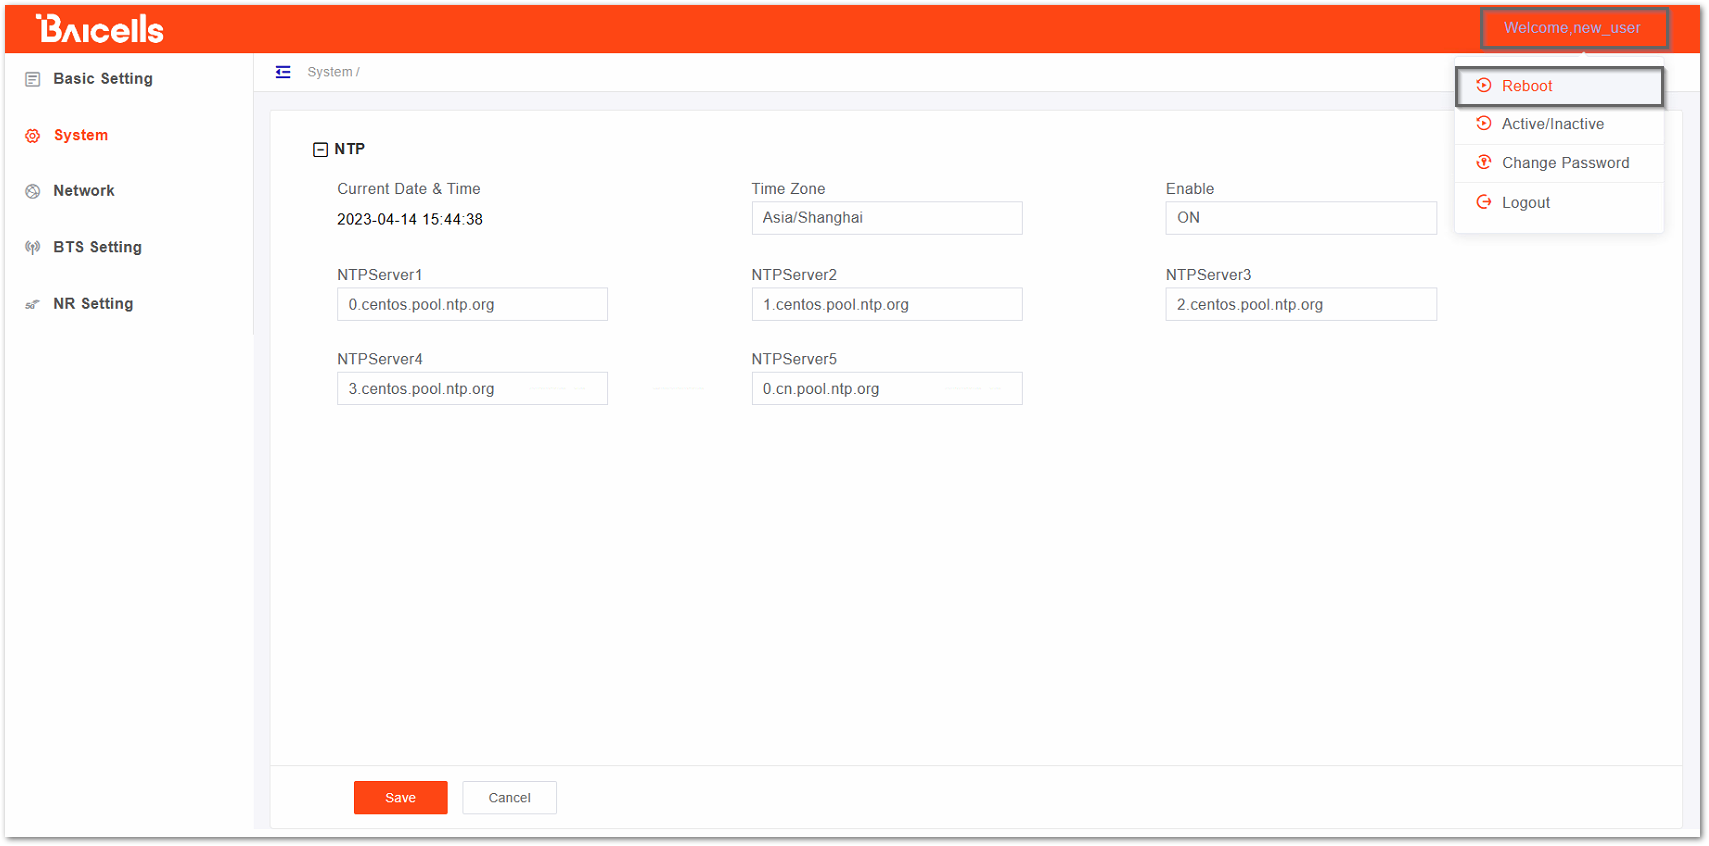Edit the NTPServer2 field

(x=887, y=304)
